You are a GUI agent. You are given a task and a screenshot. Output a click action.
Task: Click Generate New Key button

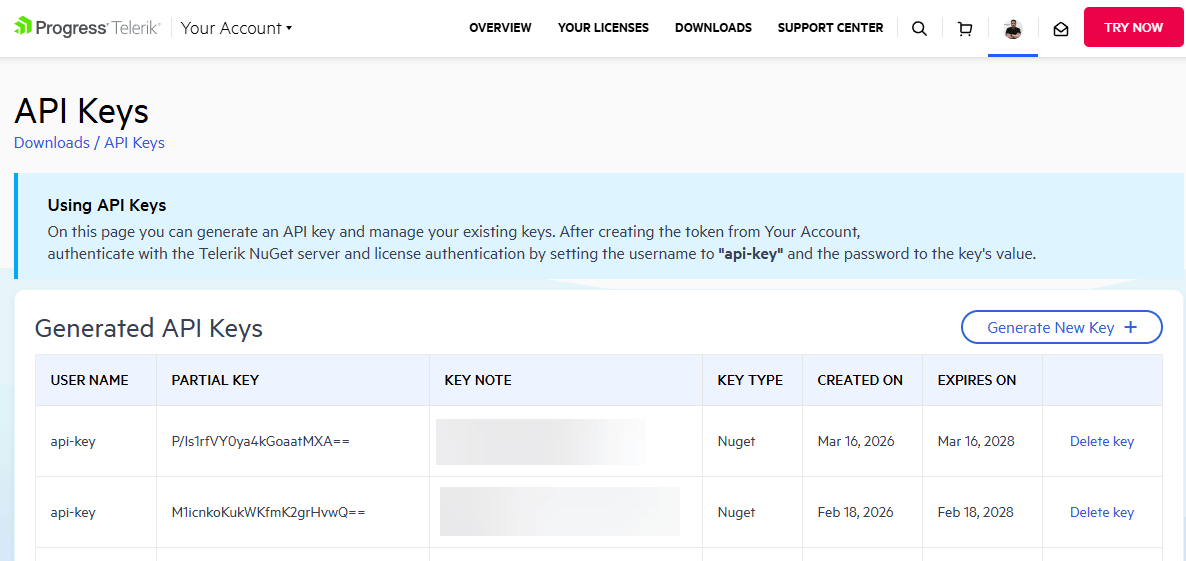pyautogui.click(x=1061, y=327)
